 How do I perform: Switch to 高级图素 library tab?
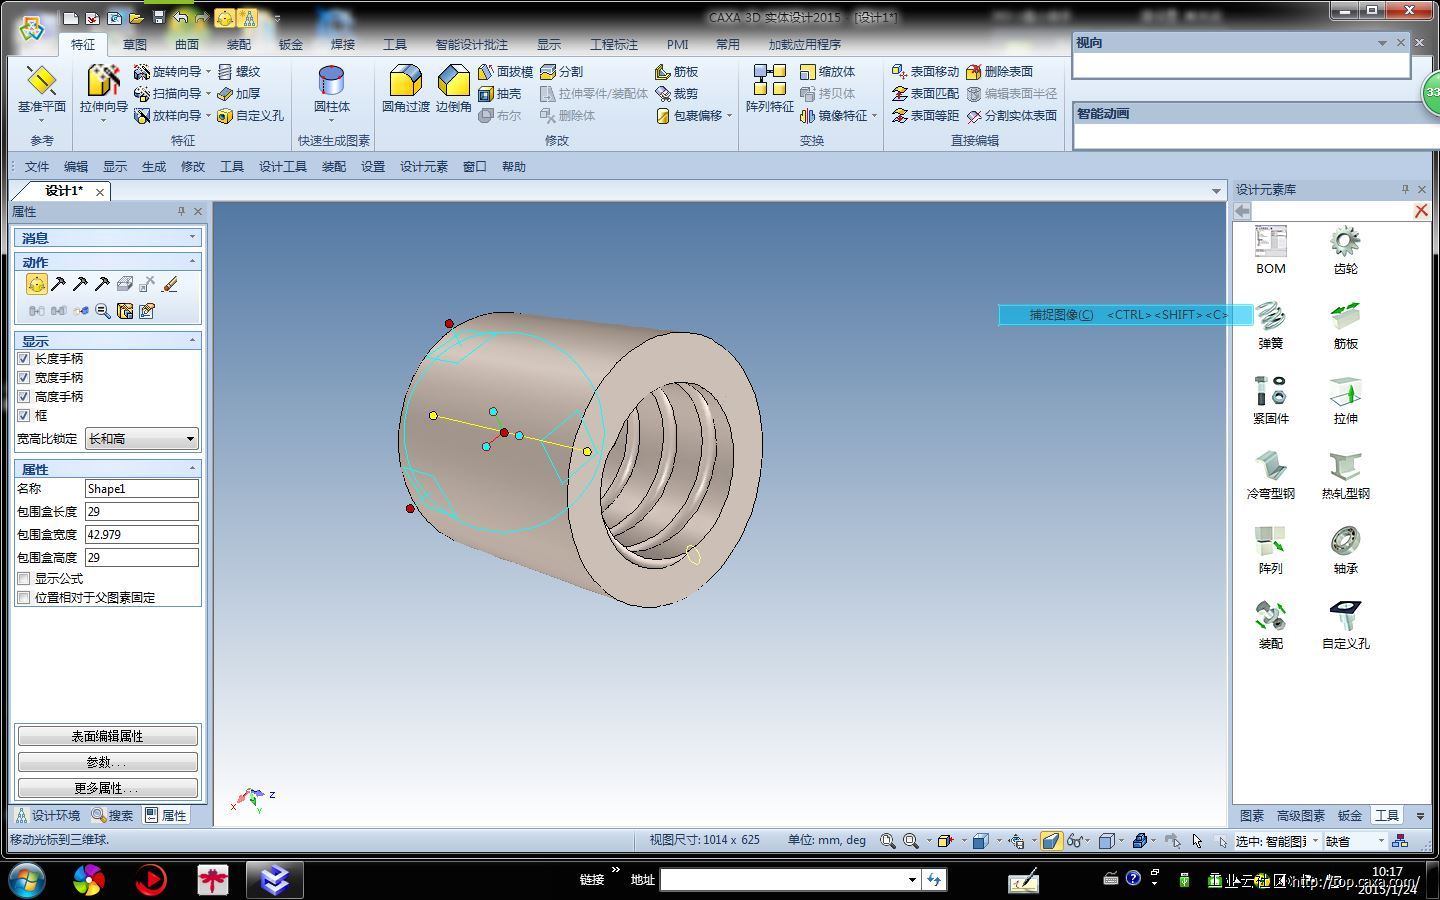click(1301, 816)
